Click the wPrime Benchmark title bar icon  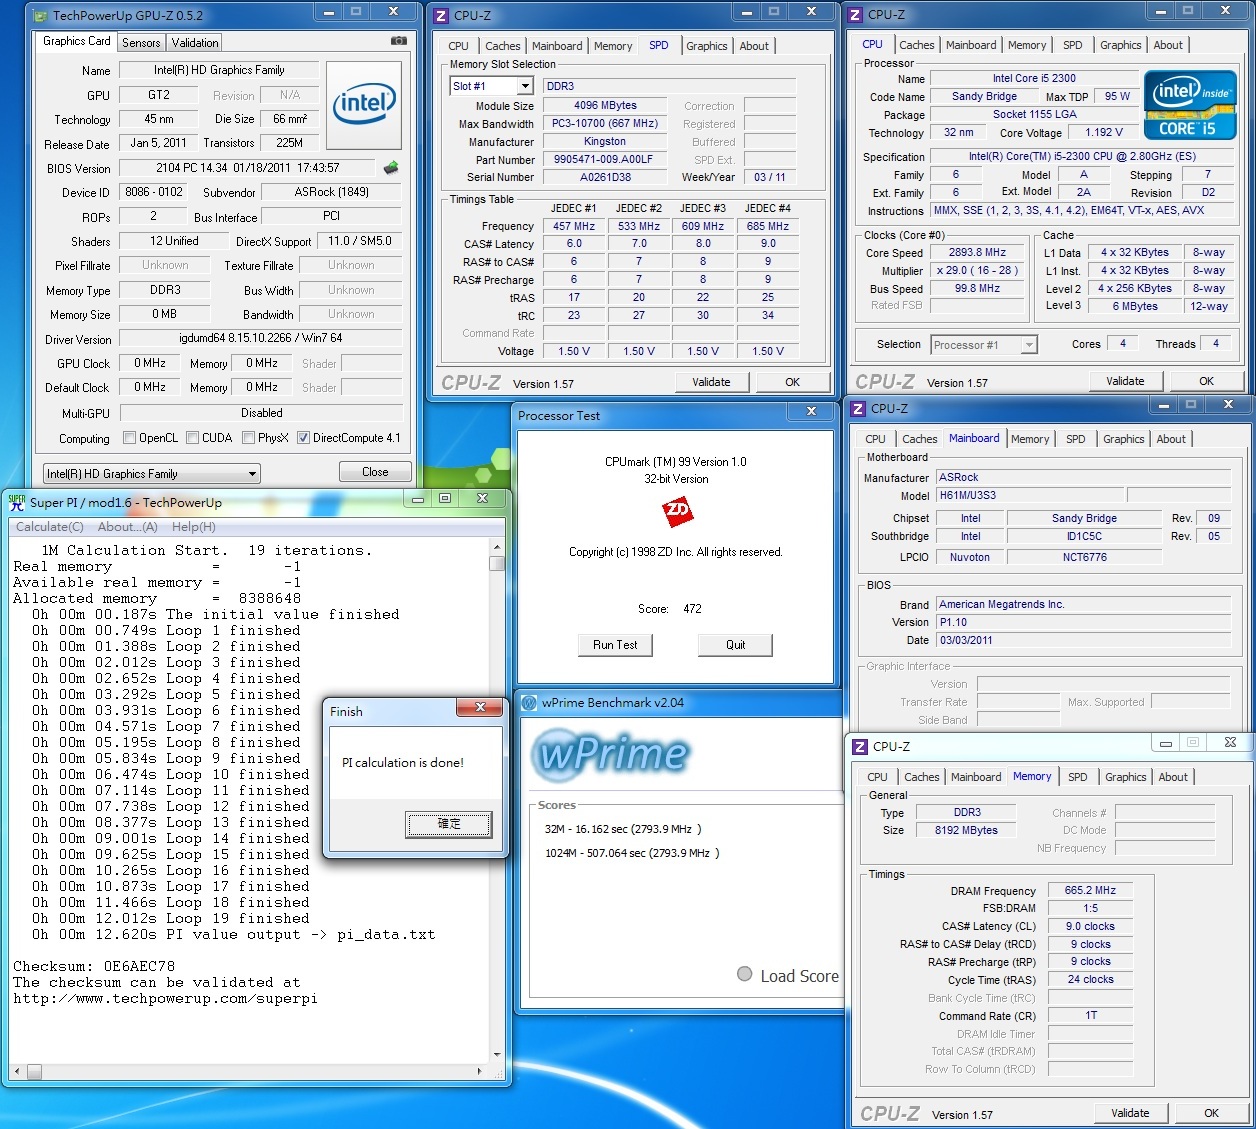tap(529, 703)
